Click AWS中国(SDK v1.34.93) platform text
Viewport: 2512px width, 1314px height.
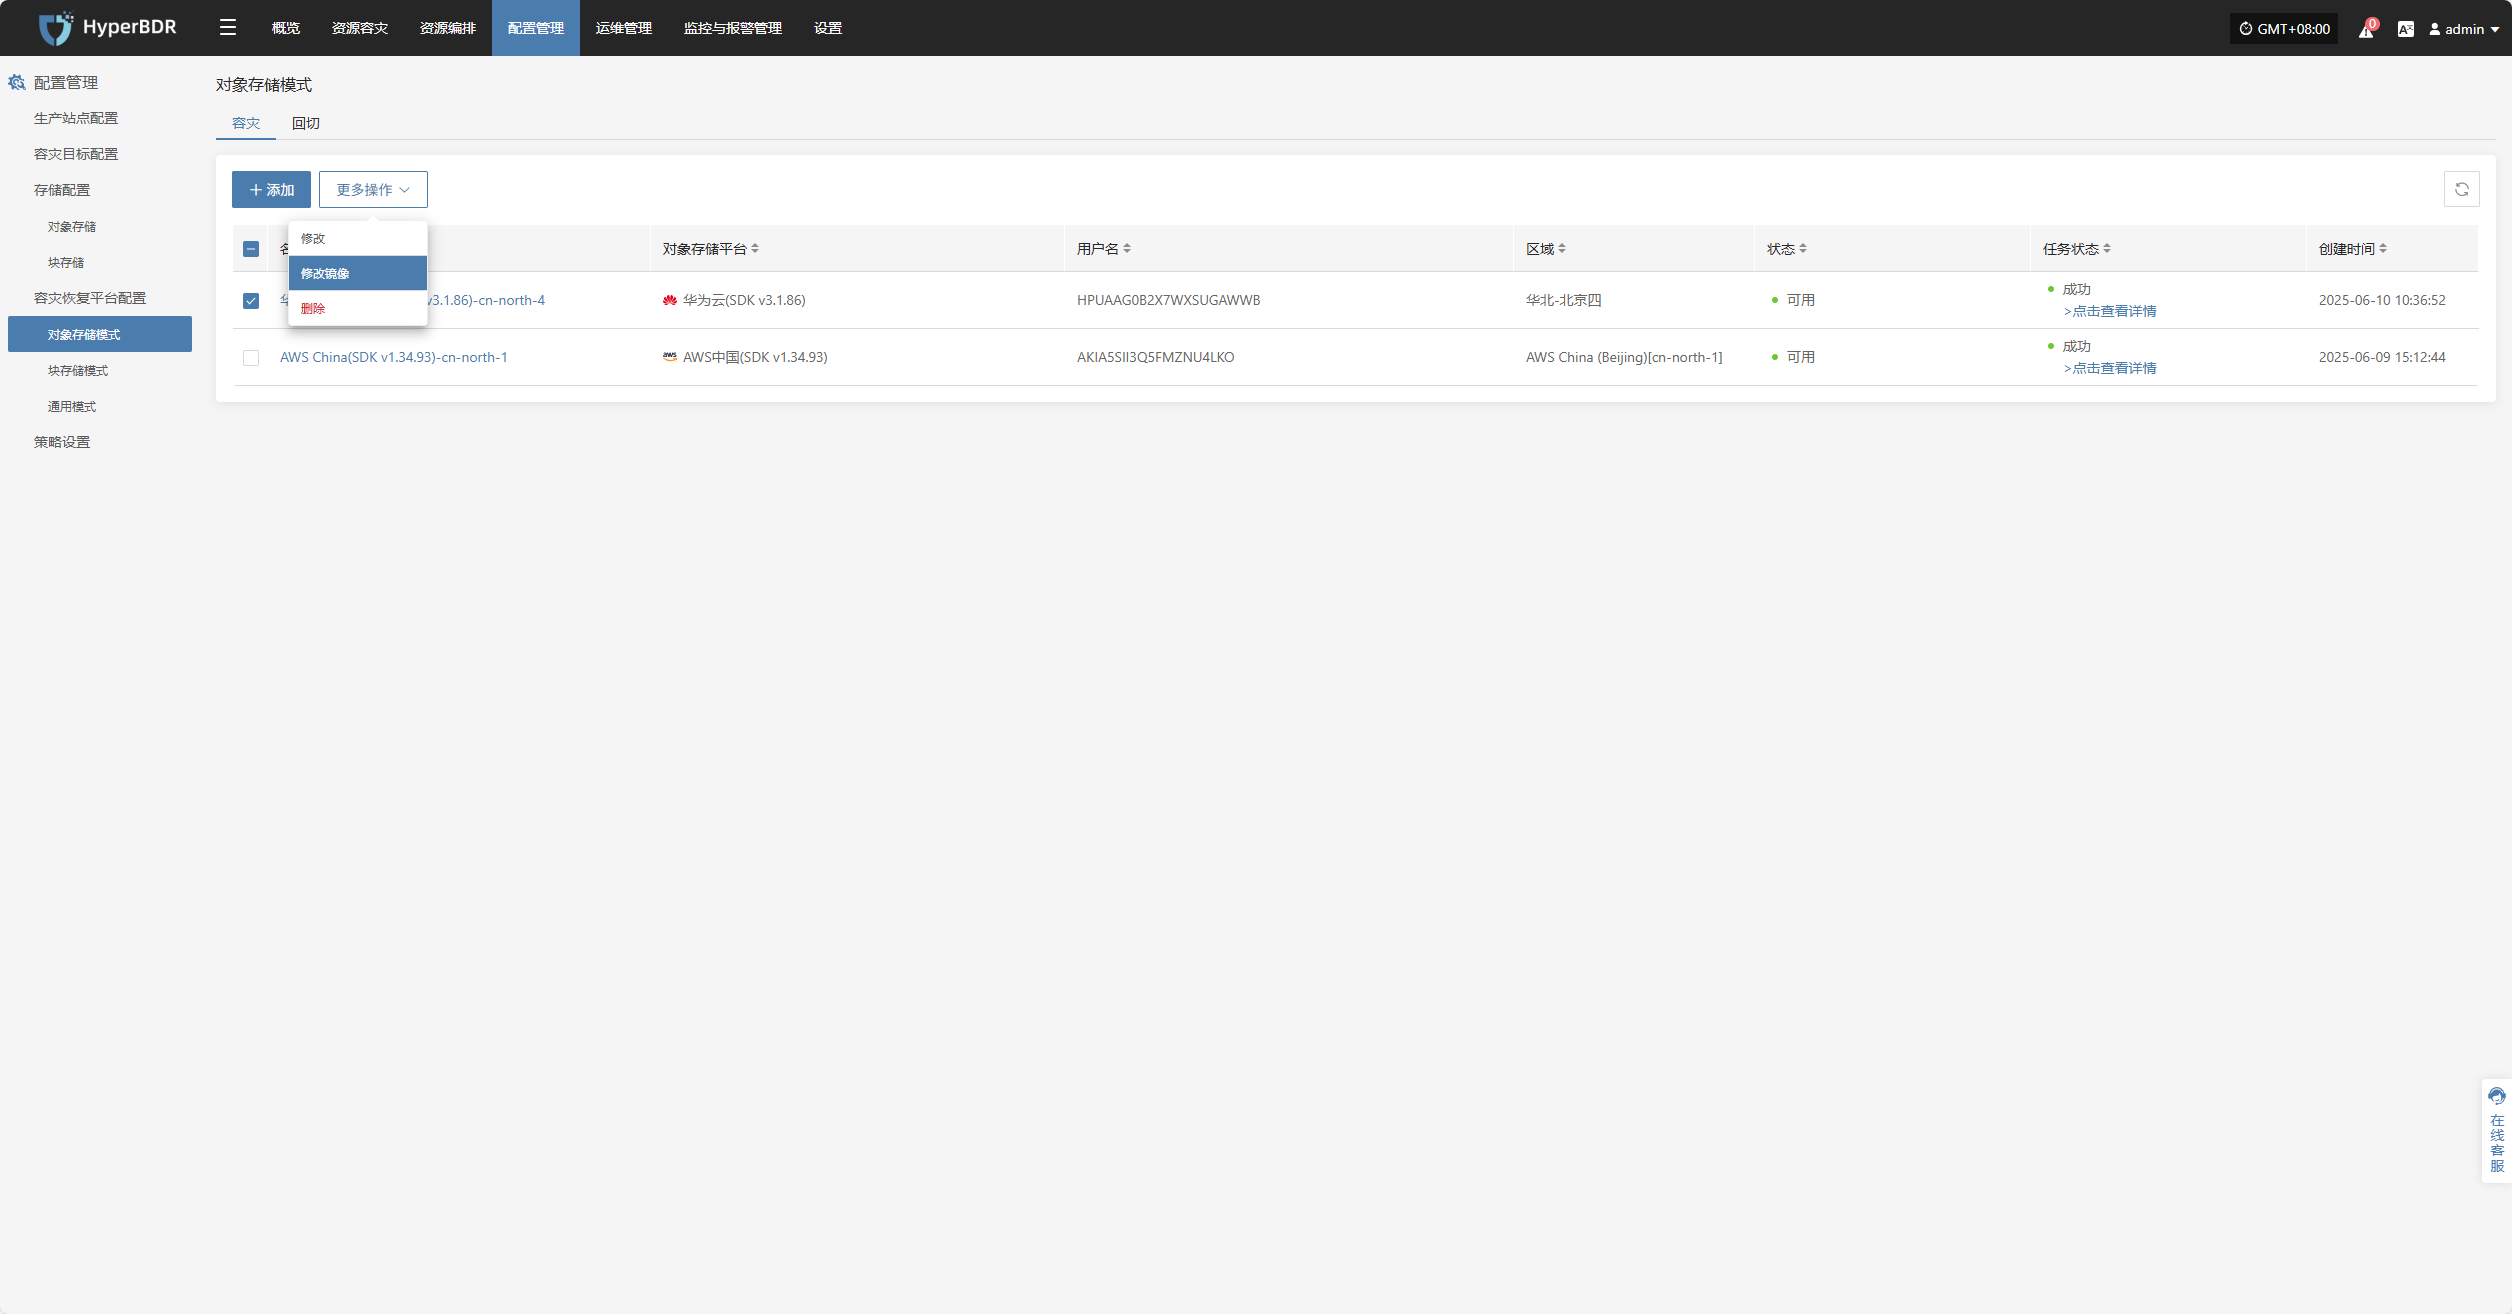pos(755,357)
